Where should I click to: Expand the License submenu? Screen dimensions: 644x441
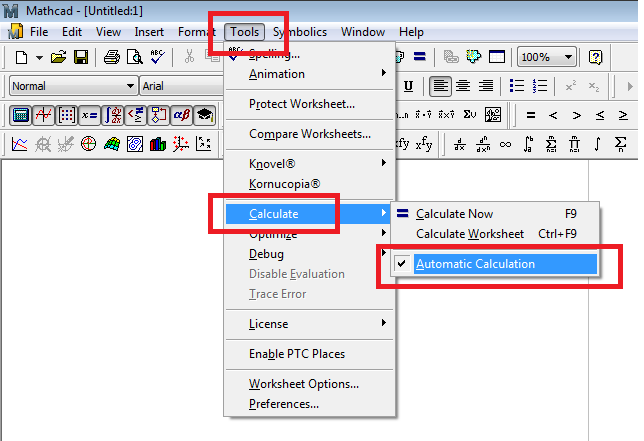click(309, 324)
